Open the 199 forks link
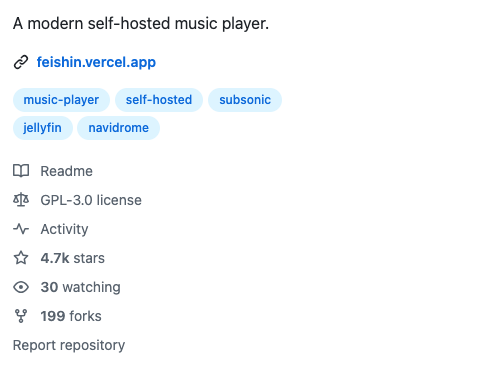 [71, 316]
